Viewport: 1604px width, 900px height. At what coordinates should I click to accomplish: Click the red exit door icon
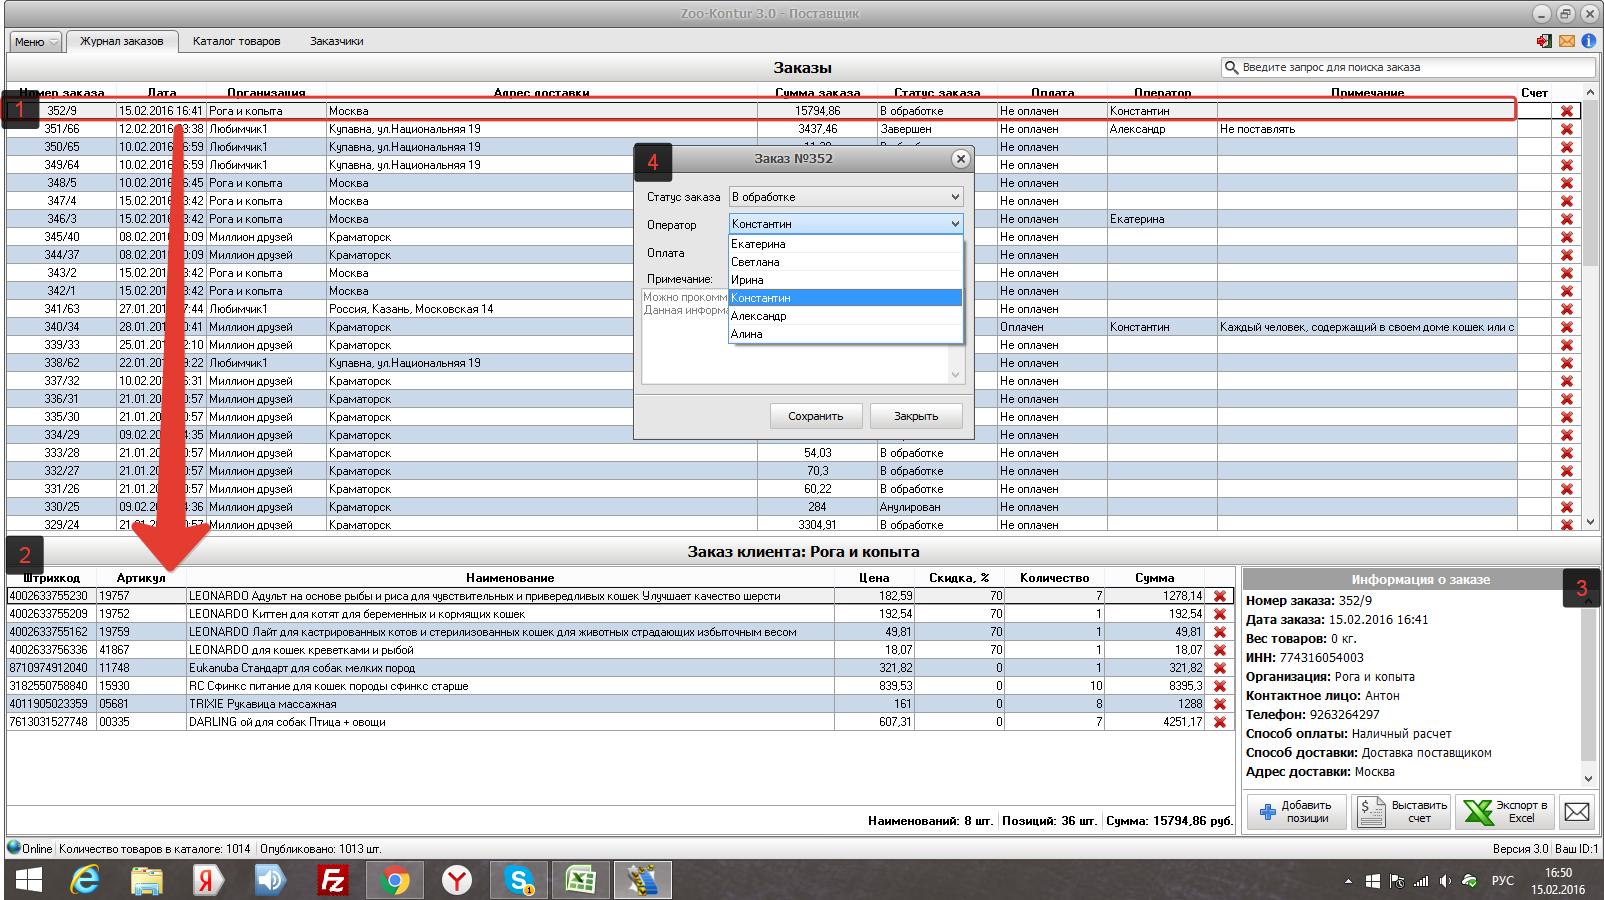pos(1545,41)
